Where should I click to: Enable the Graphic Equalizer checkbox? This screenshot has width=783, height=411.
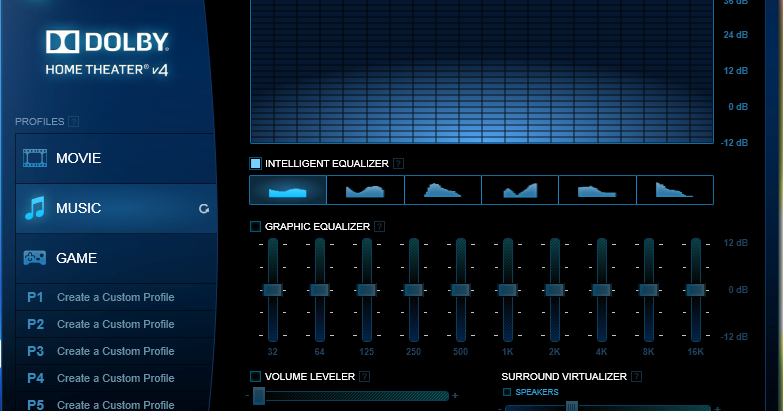point(255,226)
